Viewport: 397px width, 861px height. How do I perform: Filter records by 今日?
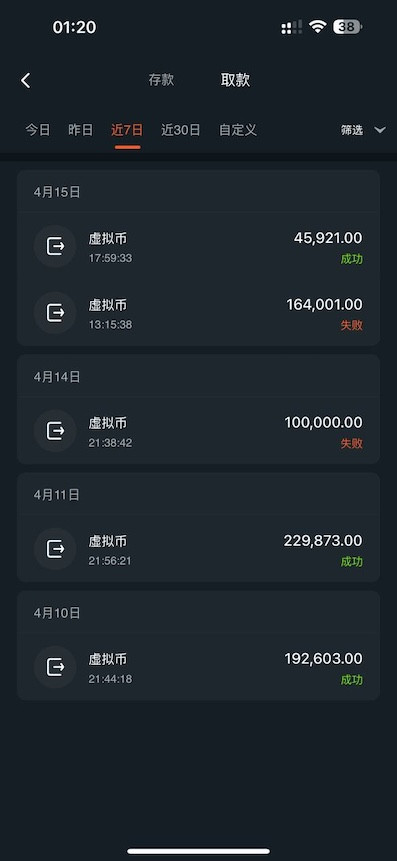[x=37, y=130]
